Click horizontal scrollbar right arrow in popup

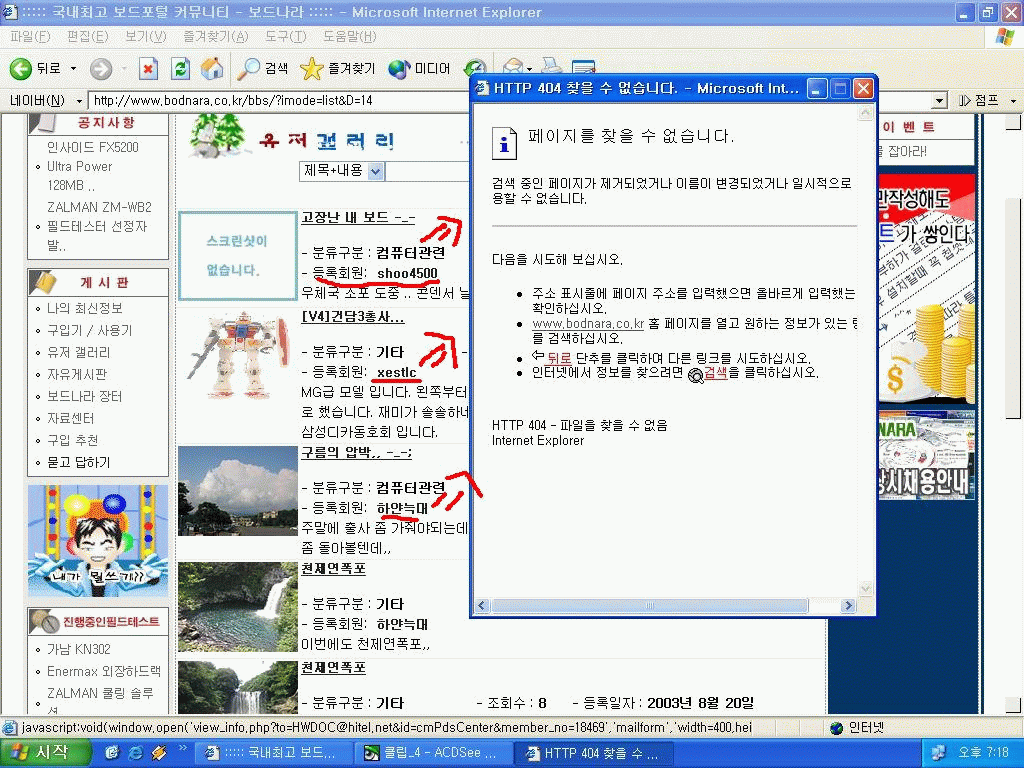(848, 606)
